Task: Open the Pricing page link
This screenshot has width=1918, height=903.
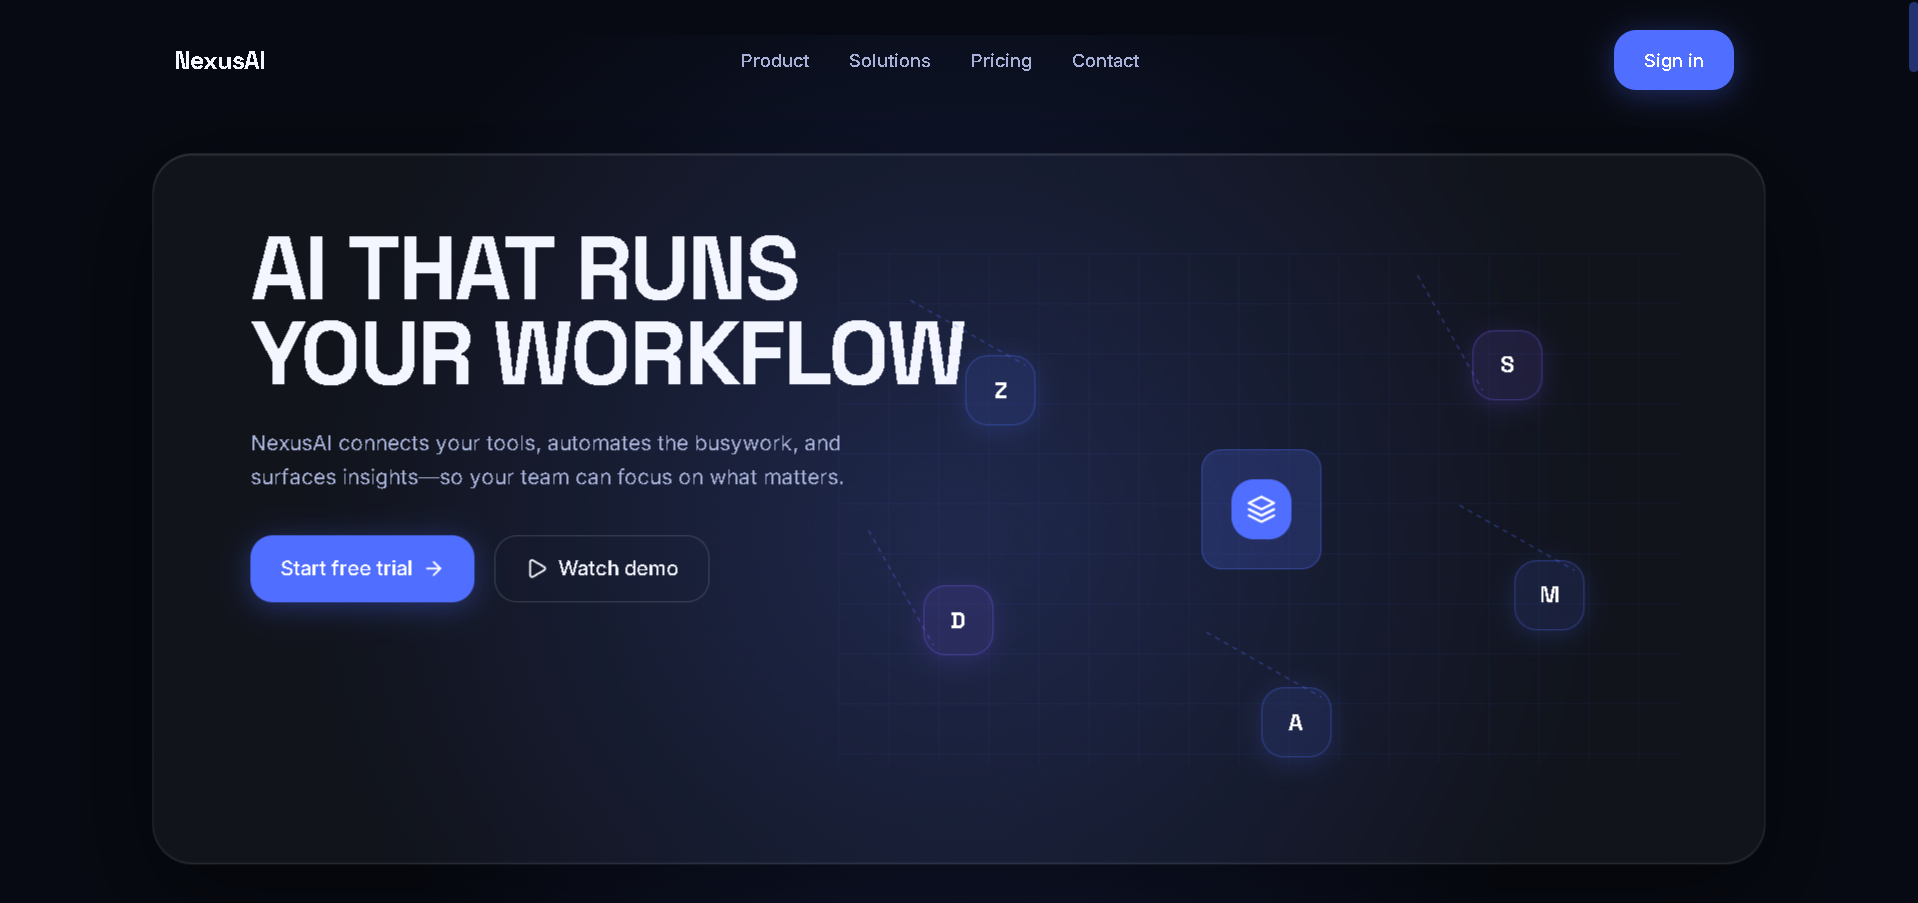Action: pos(1001,61)
